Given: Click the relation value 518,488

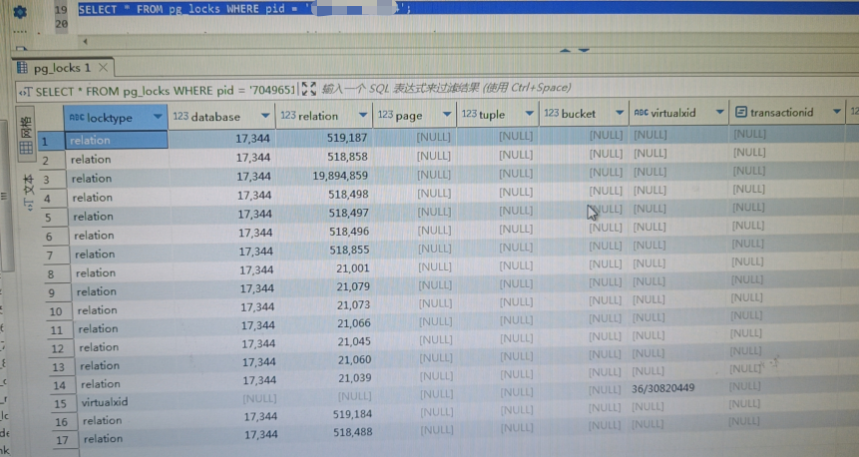Looking at the screenshot, I should click(352, 432).
